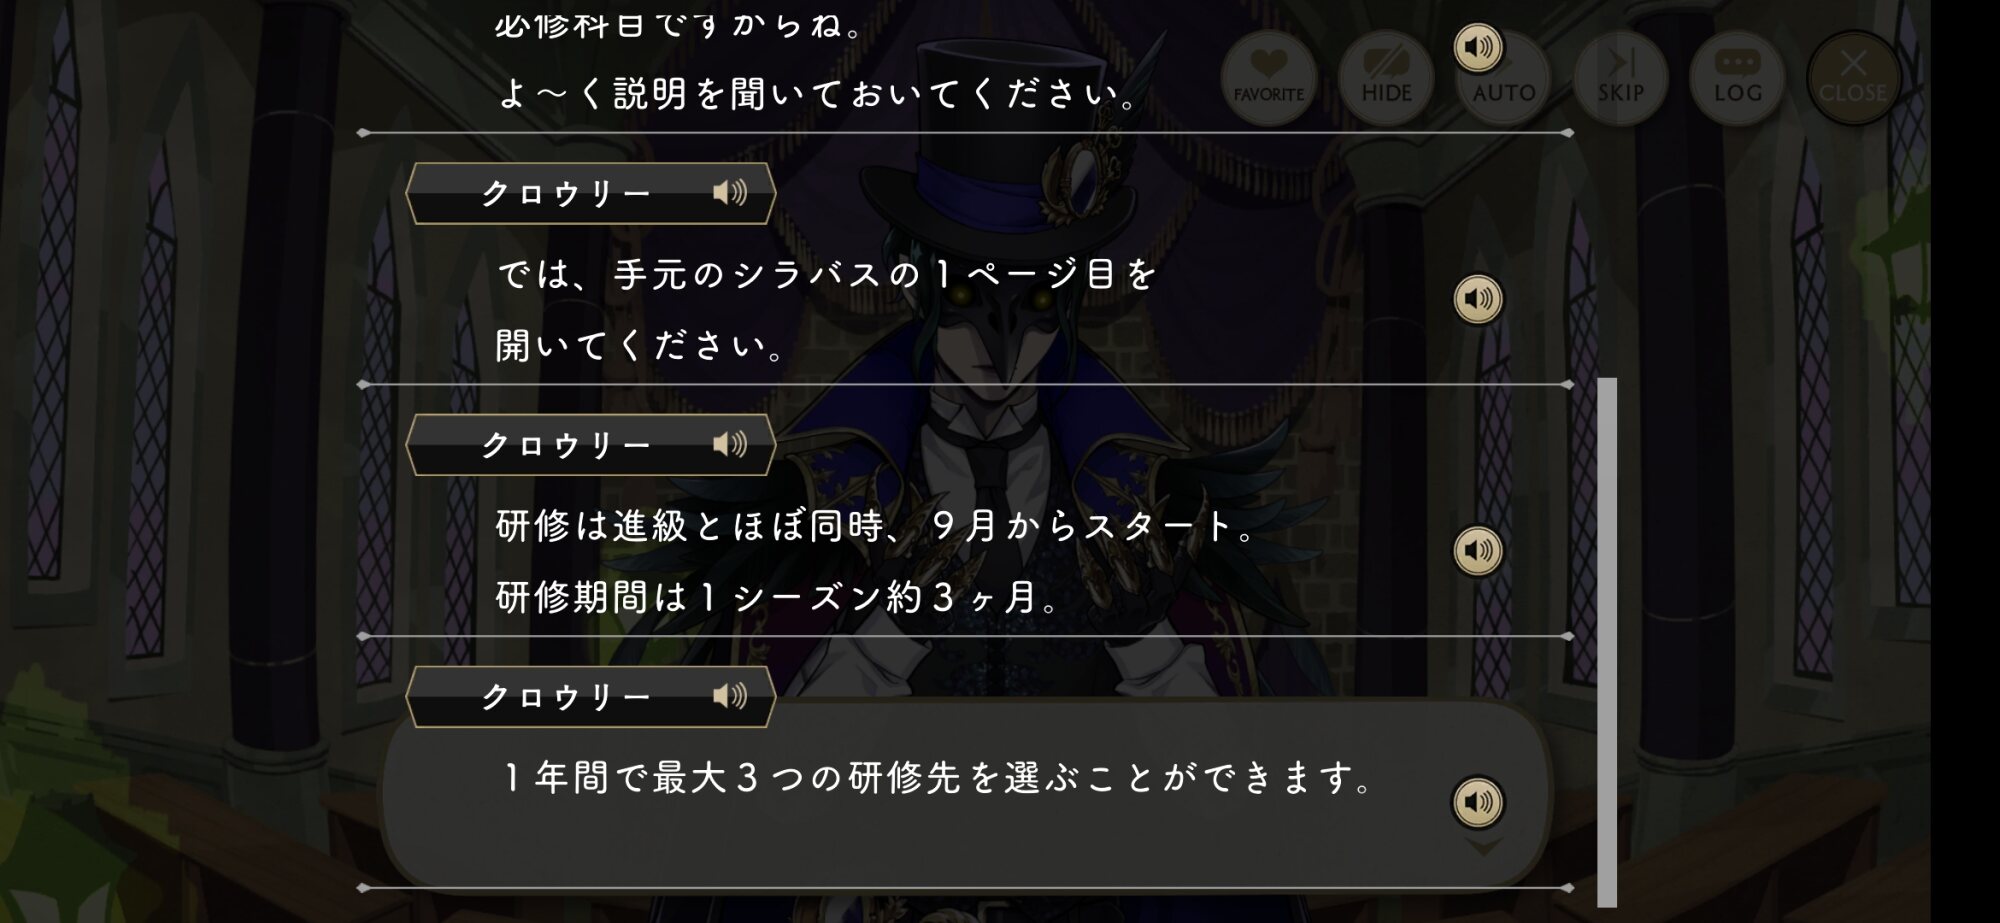
Task: Tap speaker icon on second クロウリー name tag
Action: [730, 444]
